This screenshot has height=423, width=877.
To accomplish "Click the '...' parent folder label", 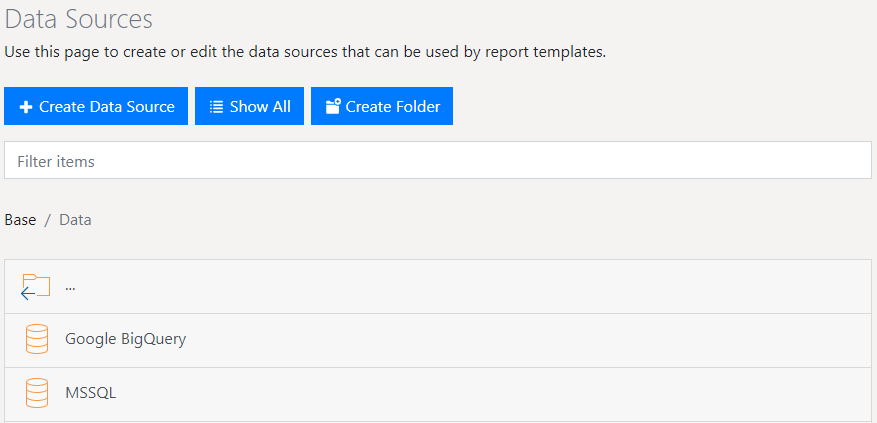I will point(70,286).
